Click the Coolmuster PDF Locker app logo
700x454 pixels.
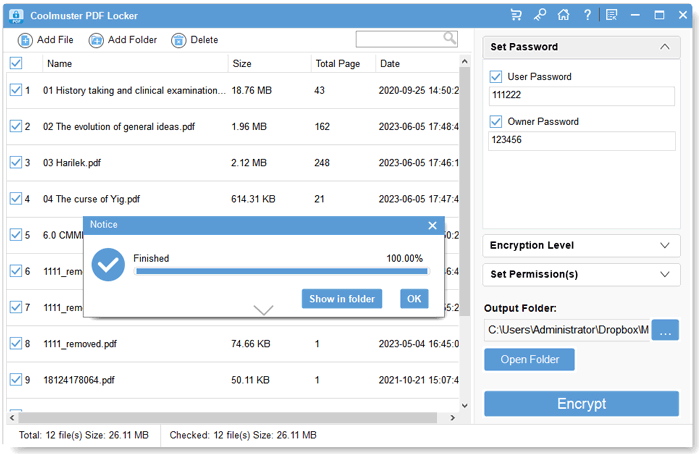pos(16,16)
